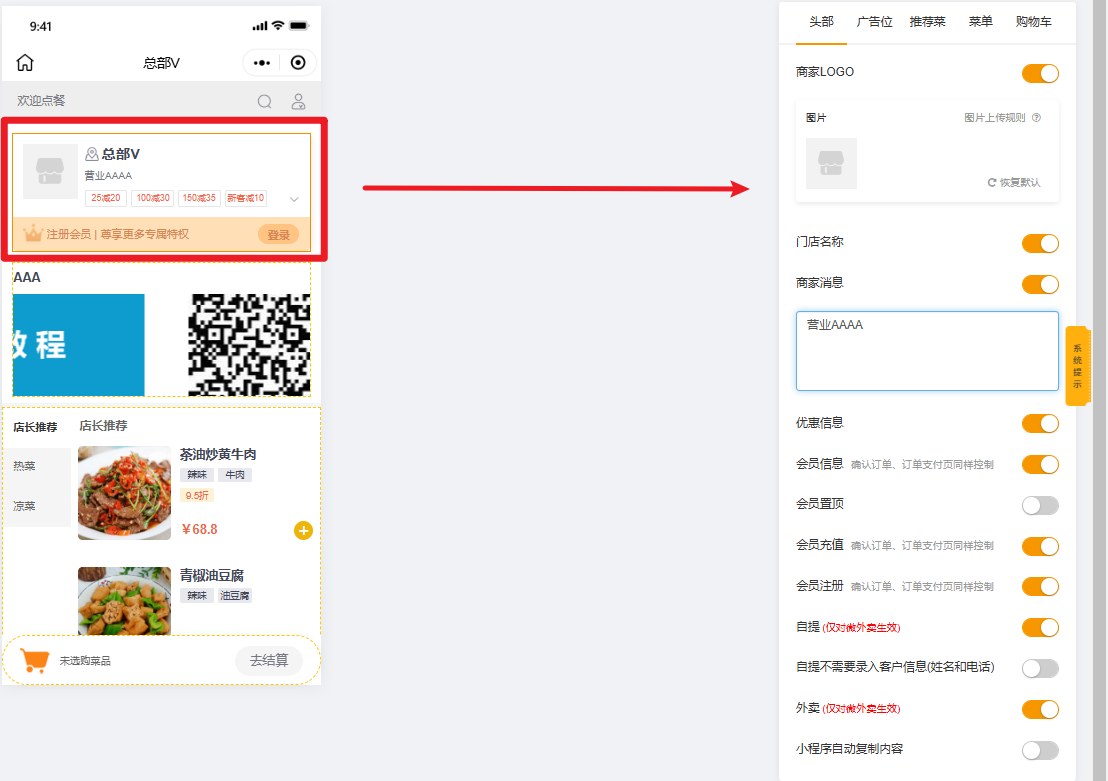Click the 恢复默认 restore default link

tap(1014, 182)
